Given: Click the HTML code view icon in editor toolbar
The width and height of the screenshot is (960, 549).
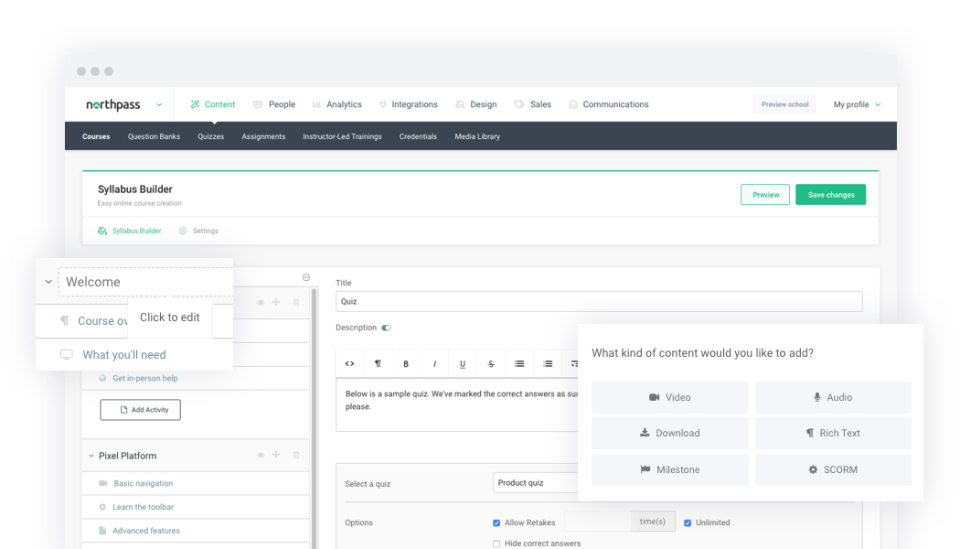Looking at the screenshot, I should coord(350,364).
